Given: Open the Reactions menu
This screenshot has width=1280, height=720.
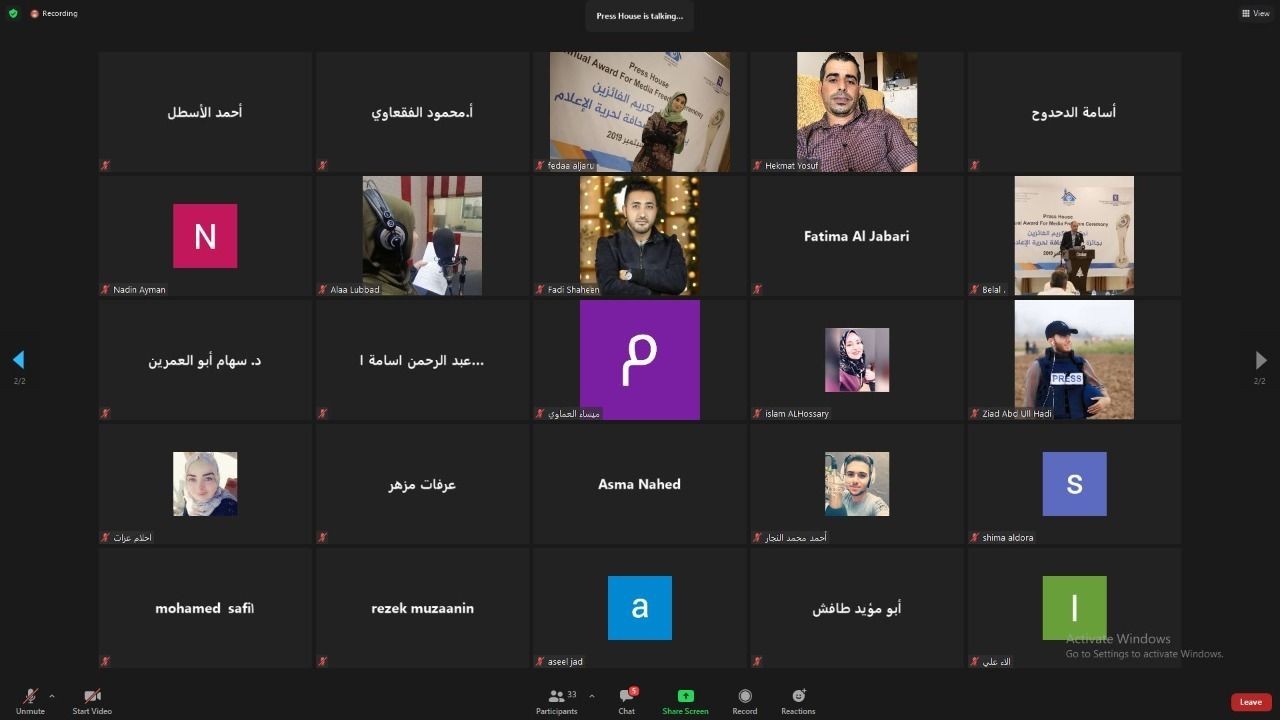Looking at the screenshot, I should [x=798, y=696].
